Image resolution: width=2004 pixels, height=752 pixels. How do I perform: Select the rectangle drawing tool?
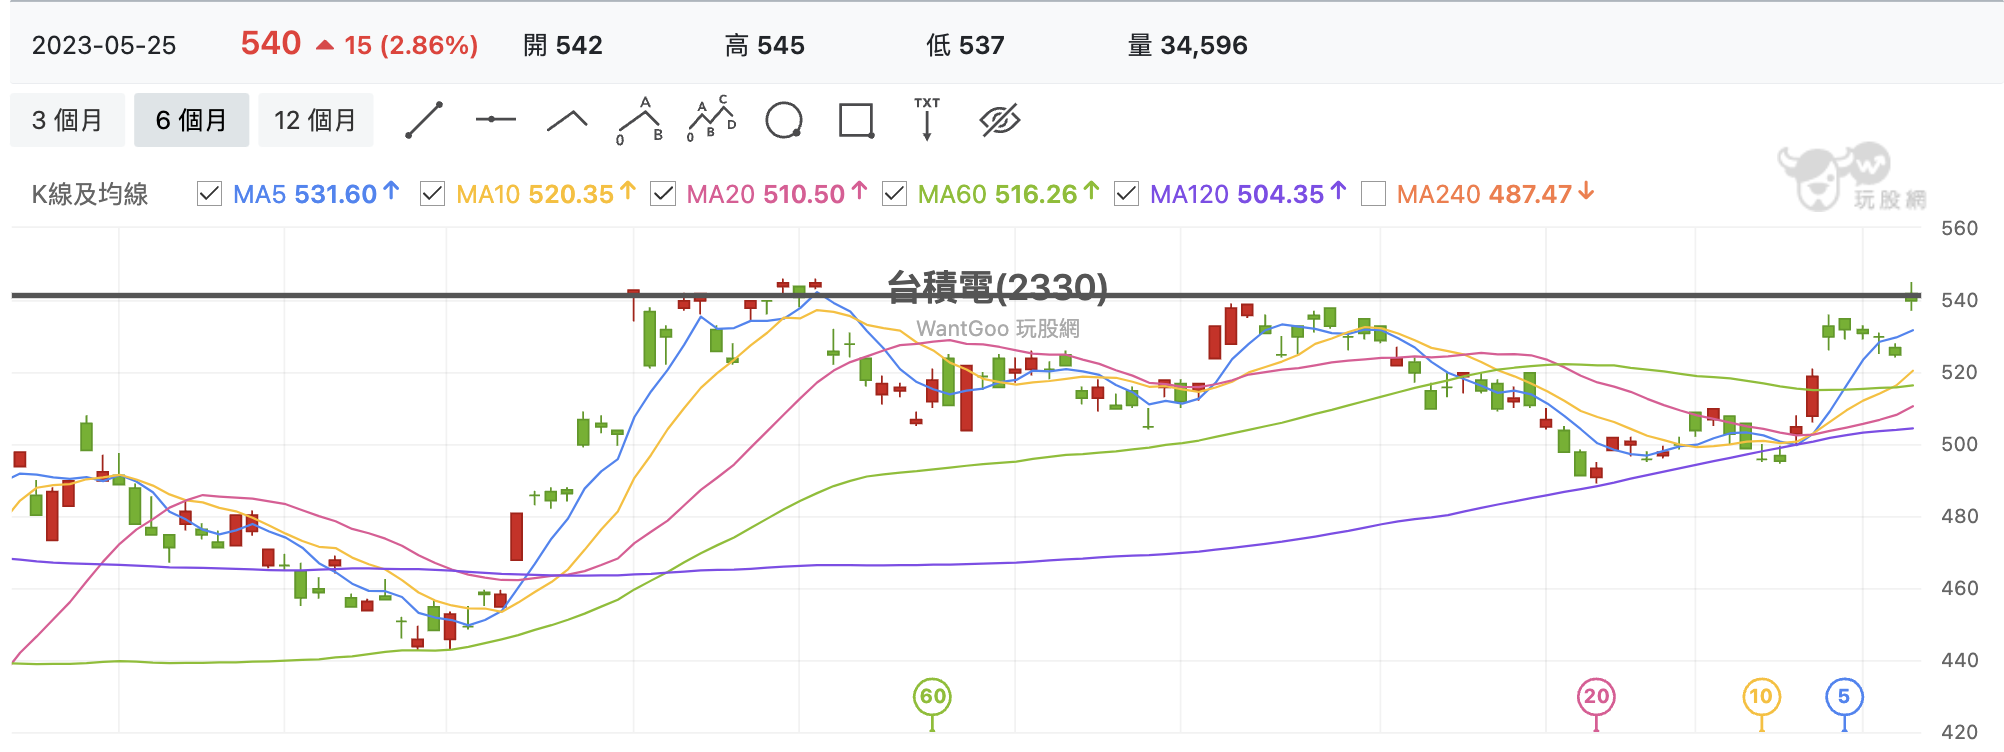(x=856, y=120)
